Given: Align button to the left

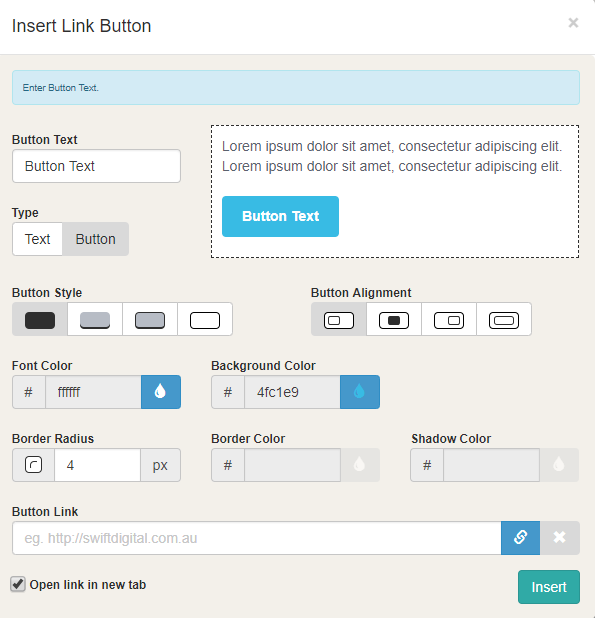Looking at the screenshot, I should (339, 319).
